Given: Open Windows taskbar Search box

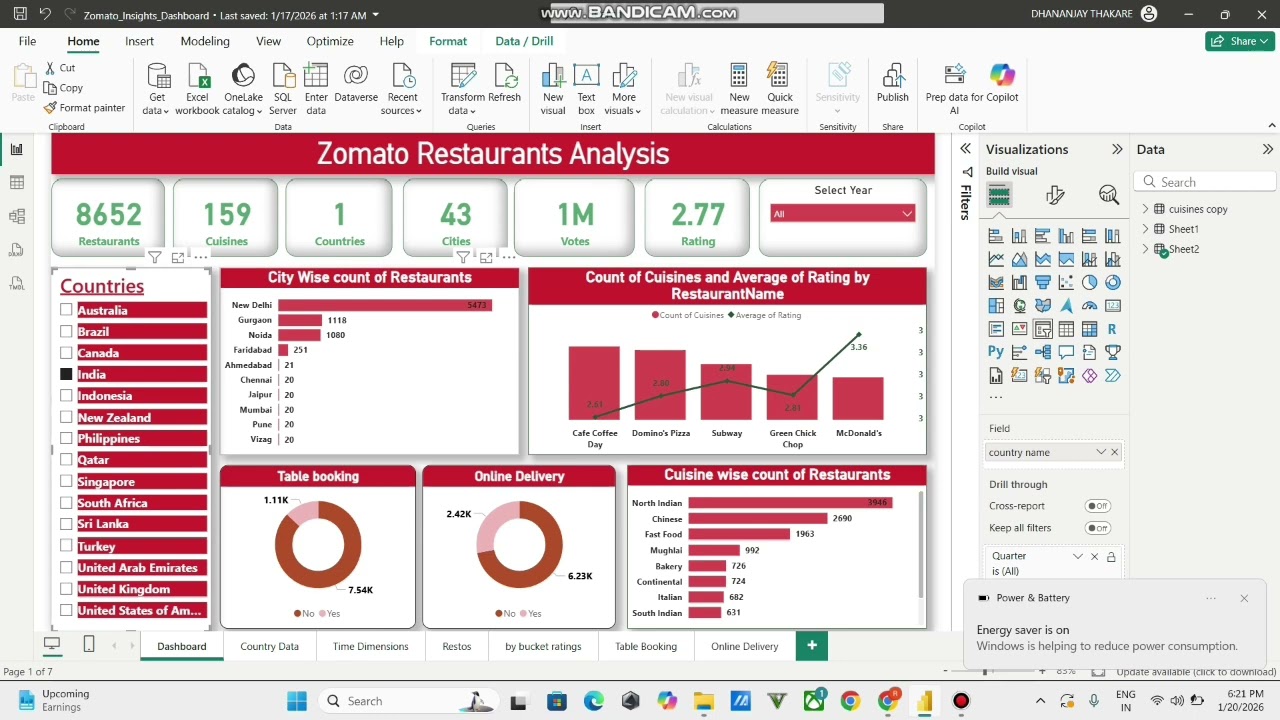Looking at the screenshot, I should pos(406,701).
